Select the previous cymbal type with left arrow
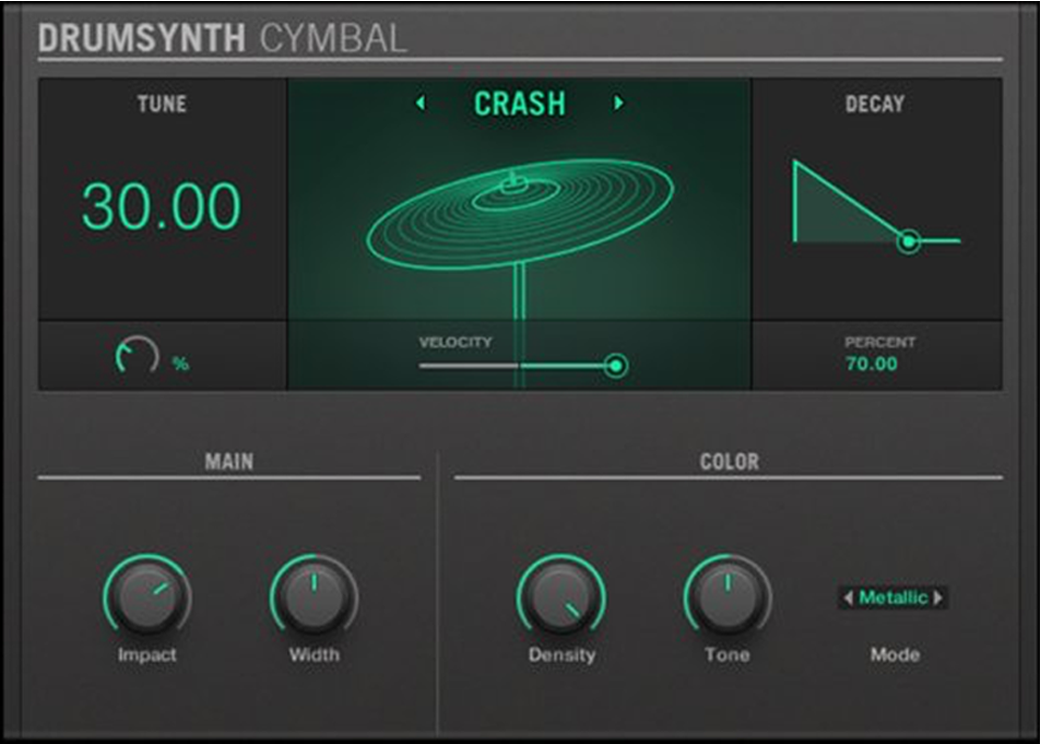 (421, 103)
